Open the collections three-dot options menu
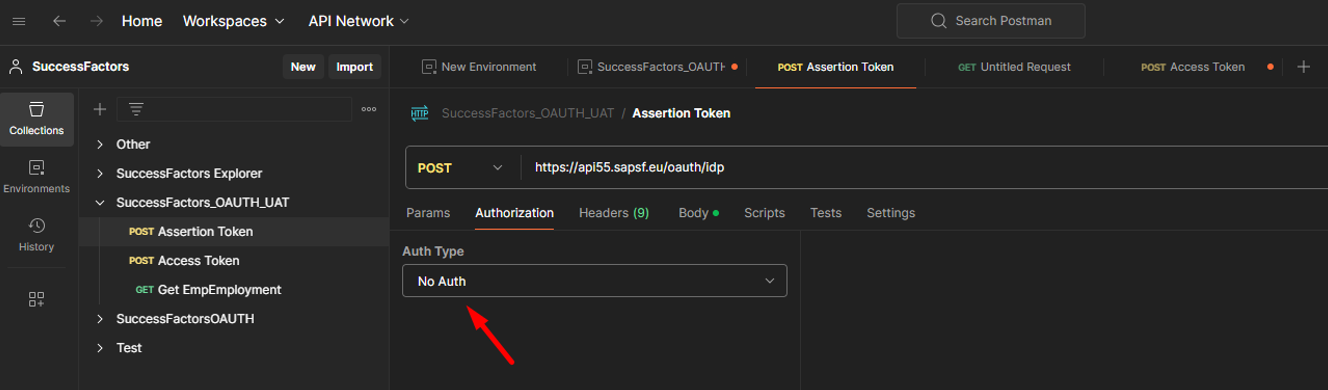 point(369,109)
